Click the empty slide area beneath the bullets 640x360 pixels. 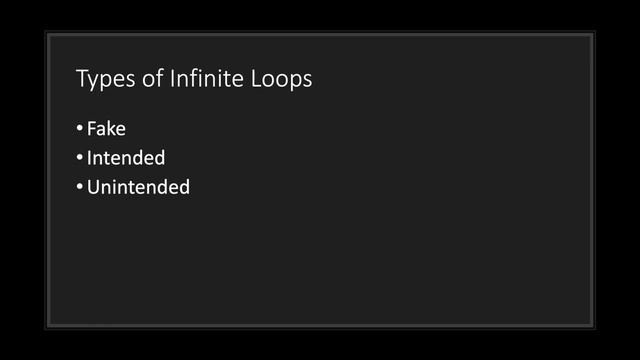click(320, 261)
